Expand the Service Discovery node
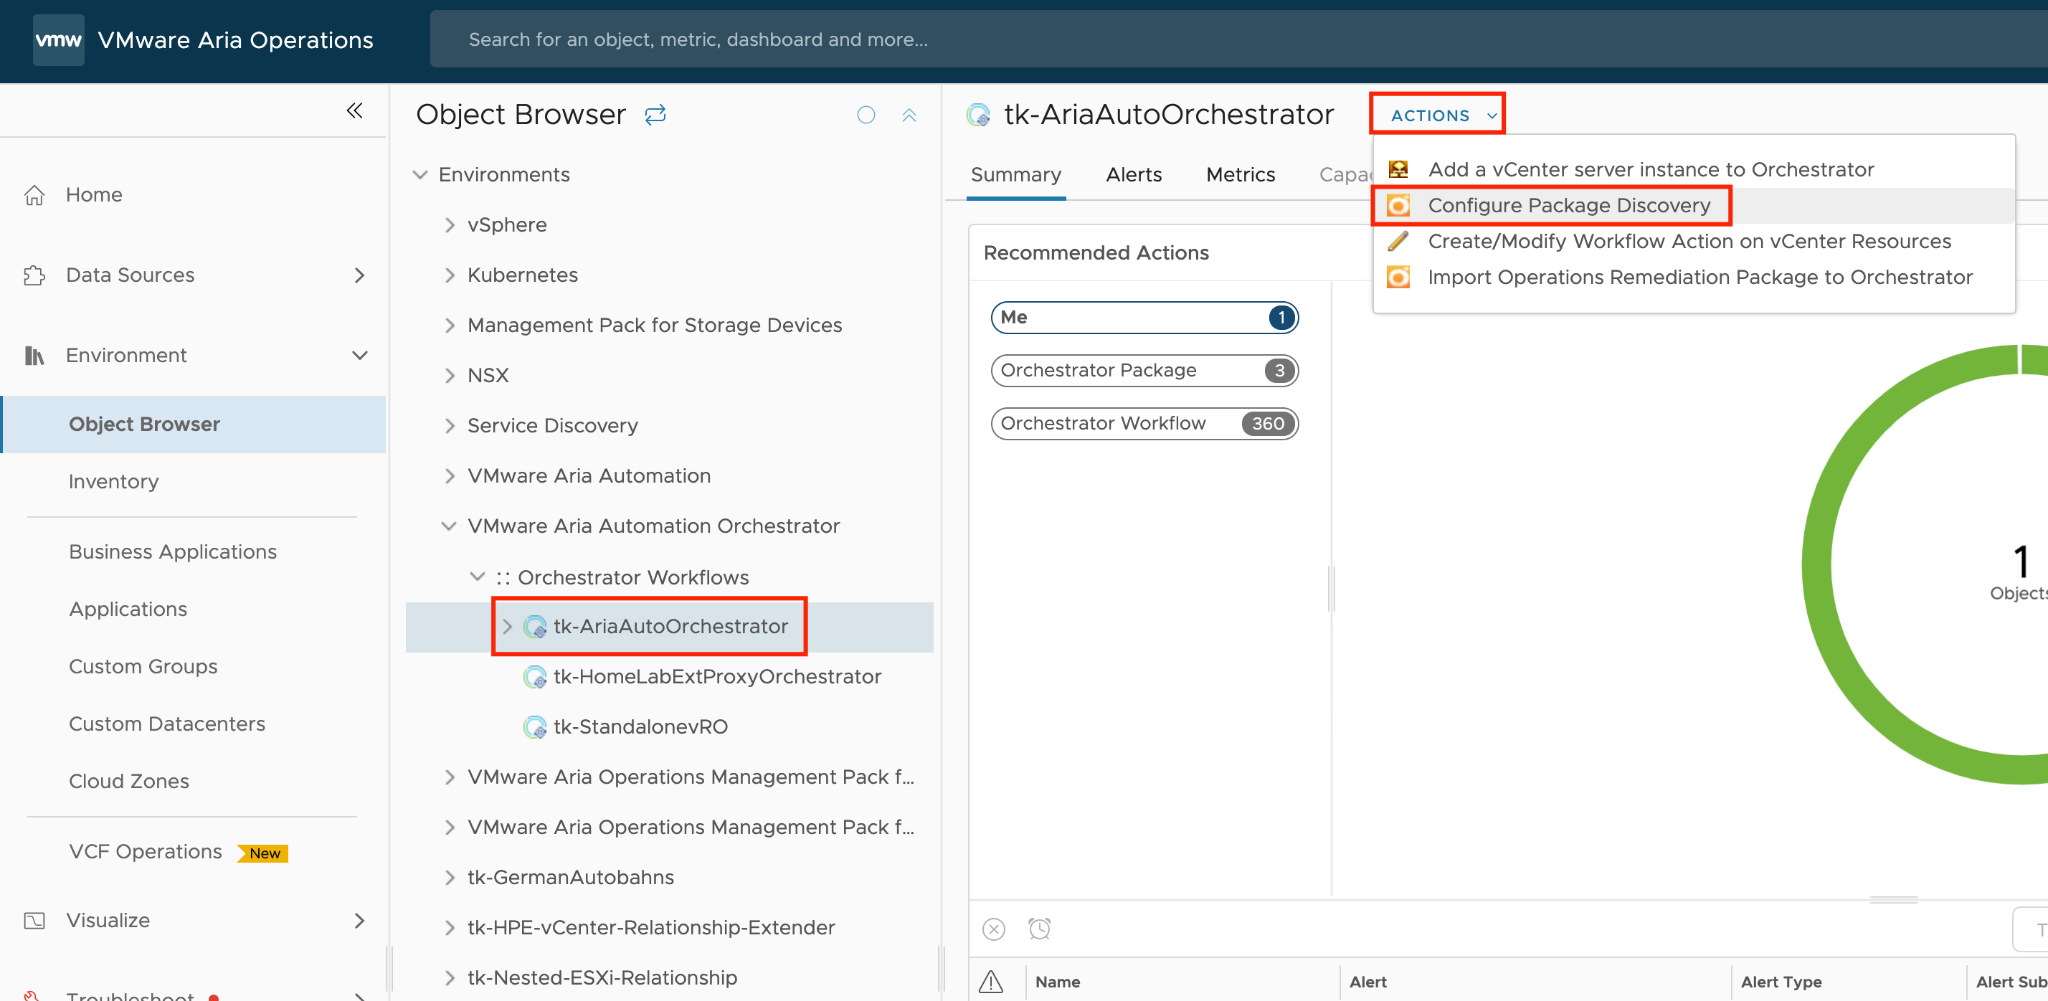The width and height of the screenshot is (2048, 1001). [x=449, y=426]
